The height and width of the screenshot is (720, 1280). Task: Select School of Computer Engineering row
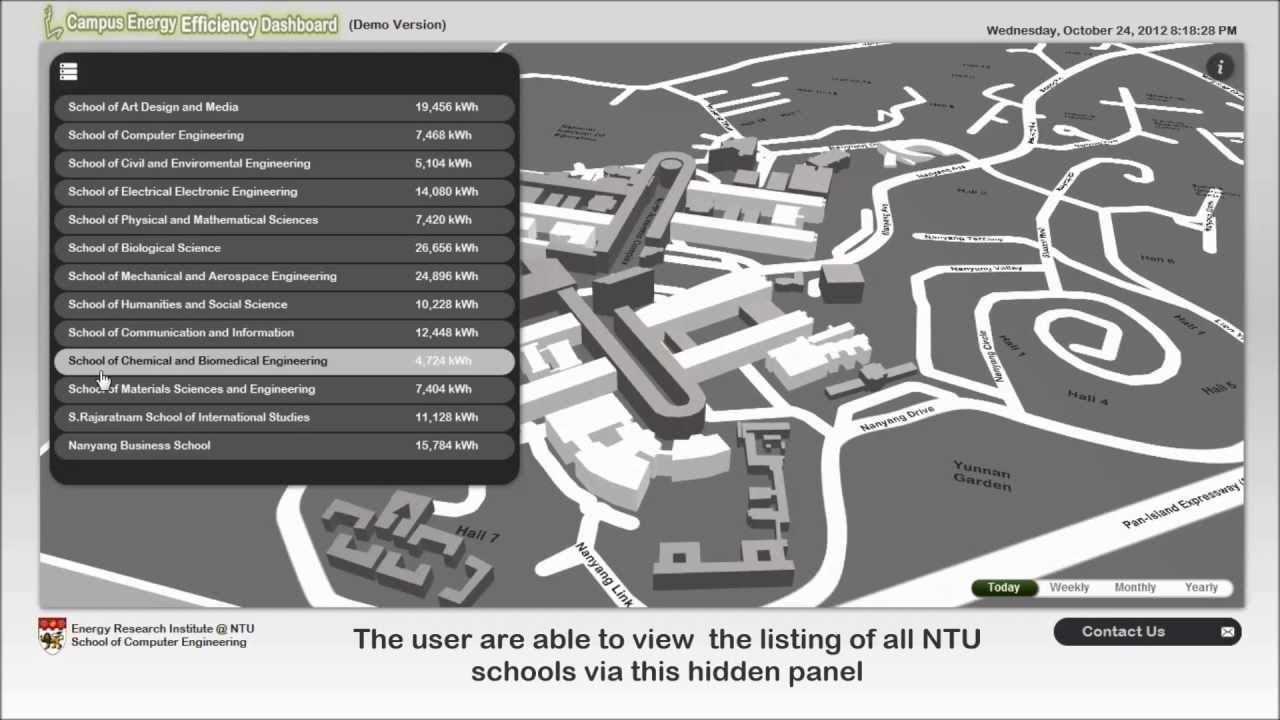[284, 135]
